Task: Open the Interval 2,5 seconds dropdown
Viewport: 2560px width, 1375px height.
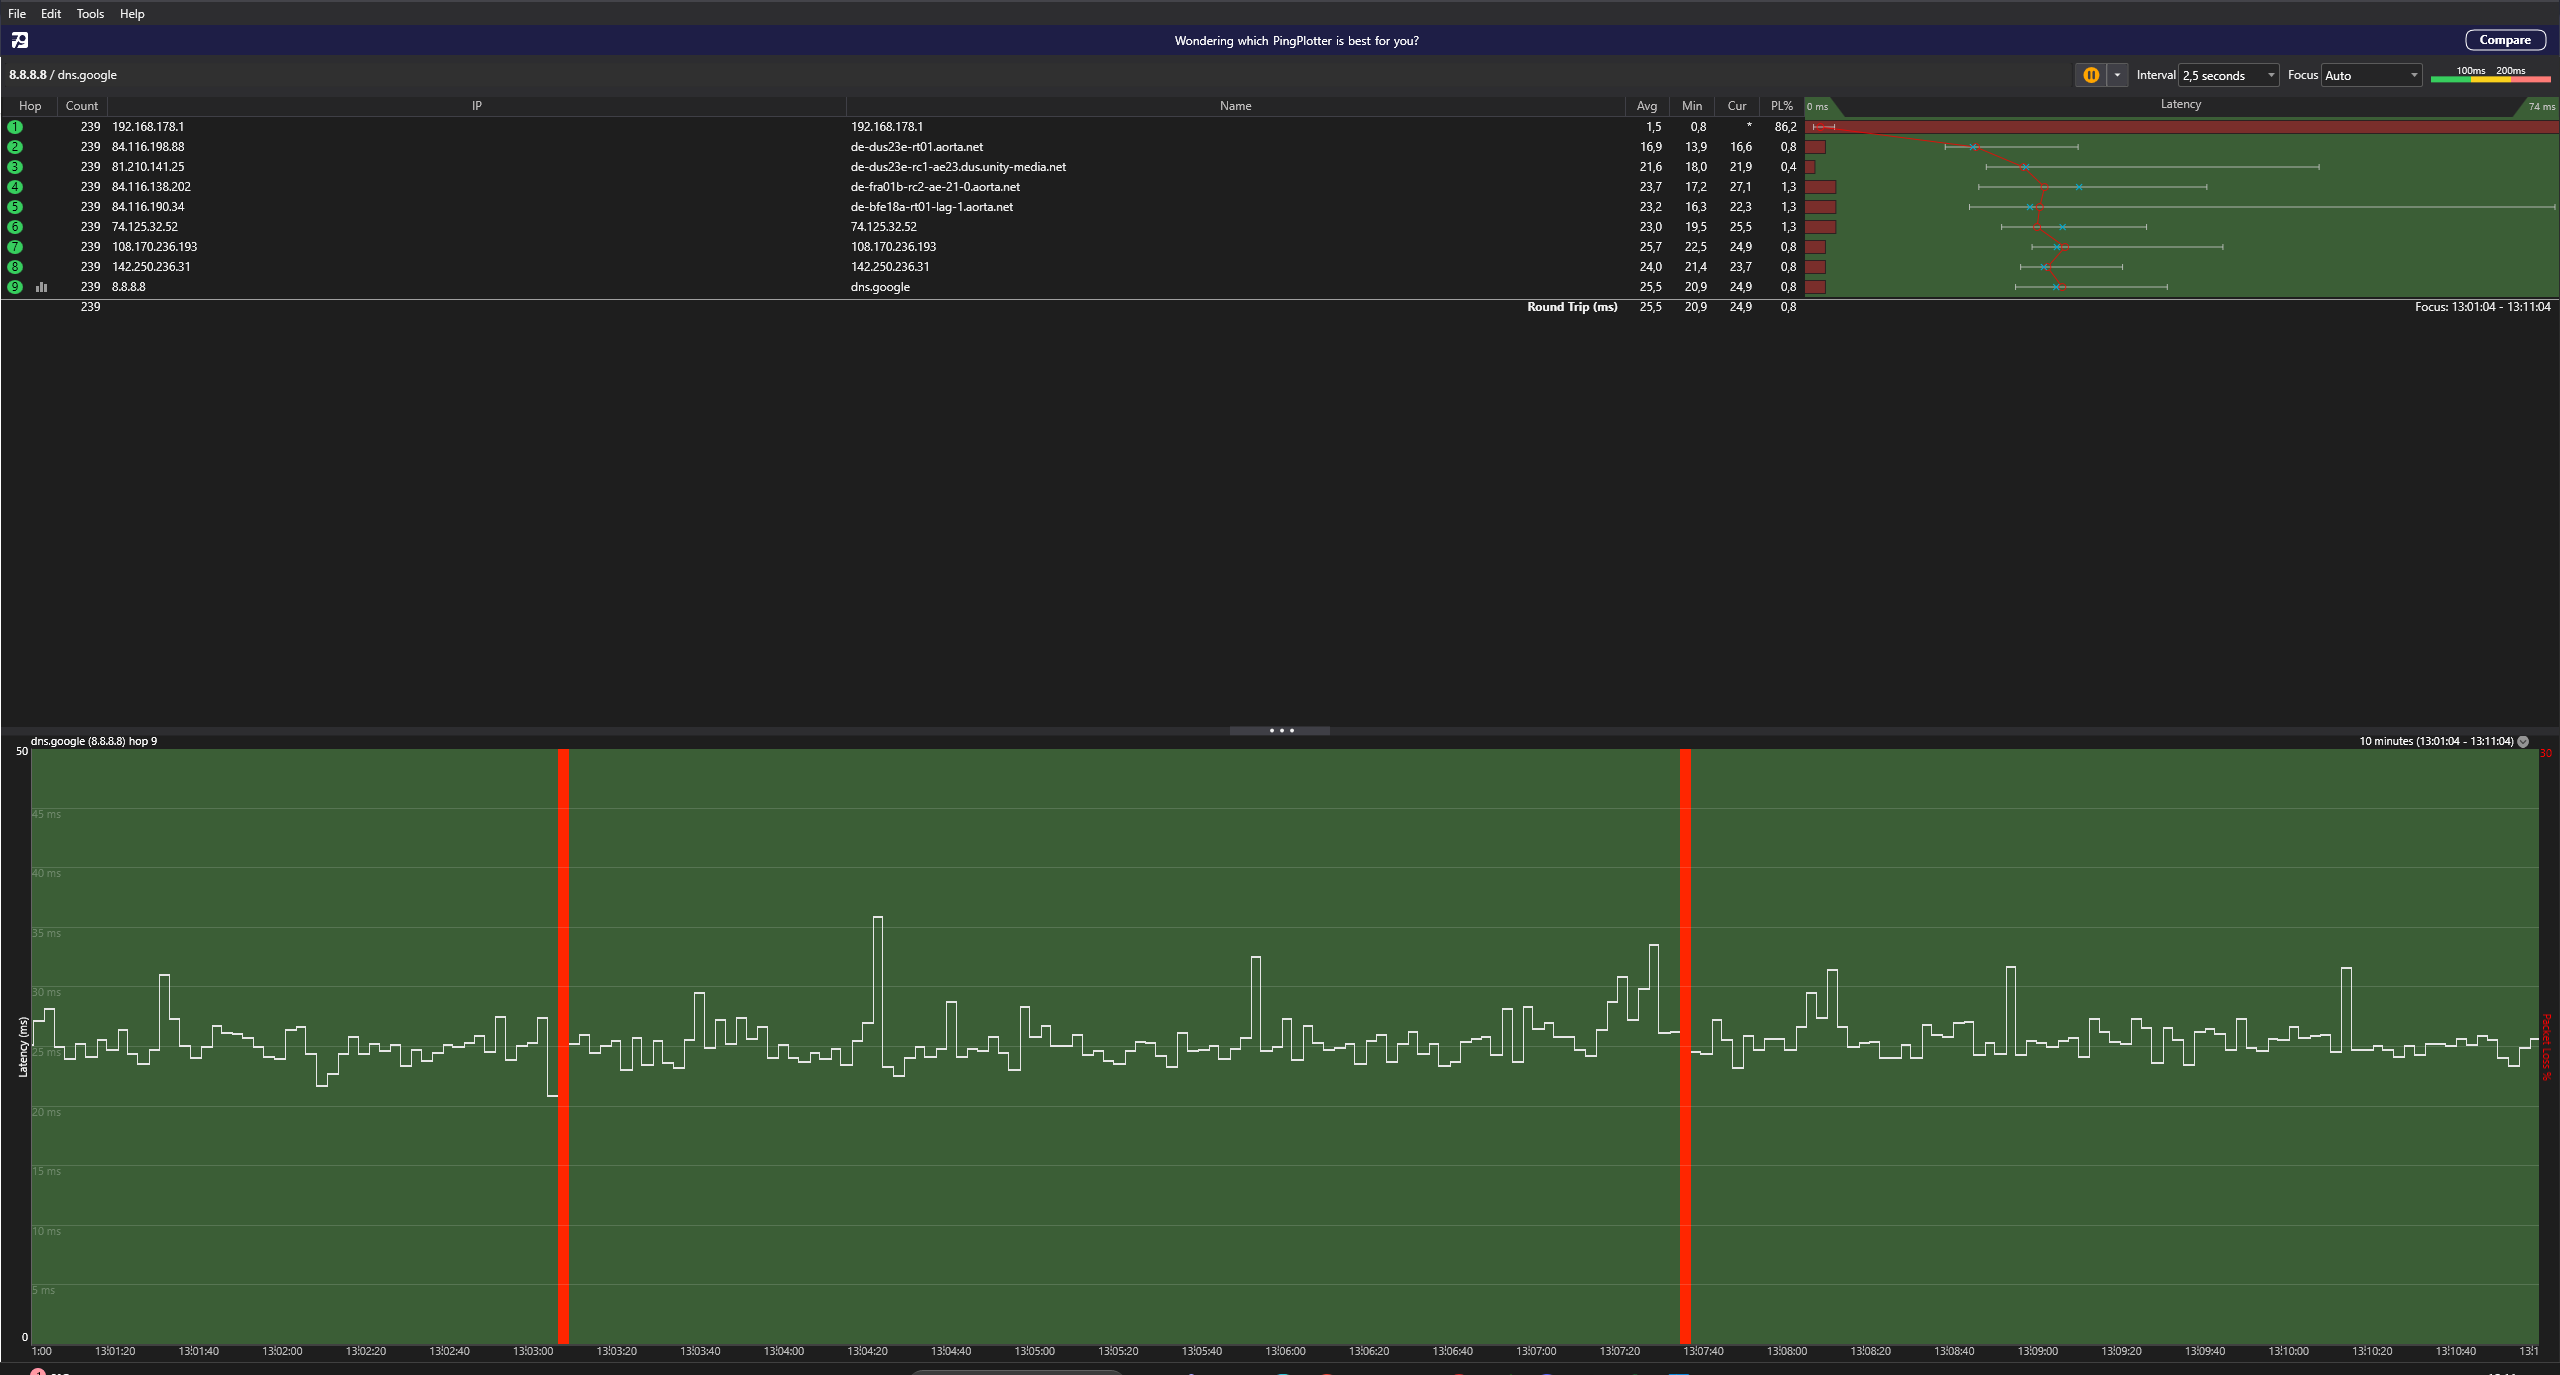Action: (x=2229, y=76)
